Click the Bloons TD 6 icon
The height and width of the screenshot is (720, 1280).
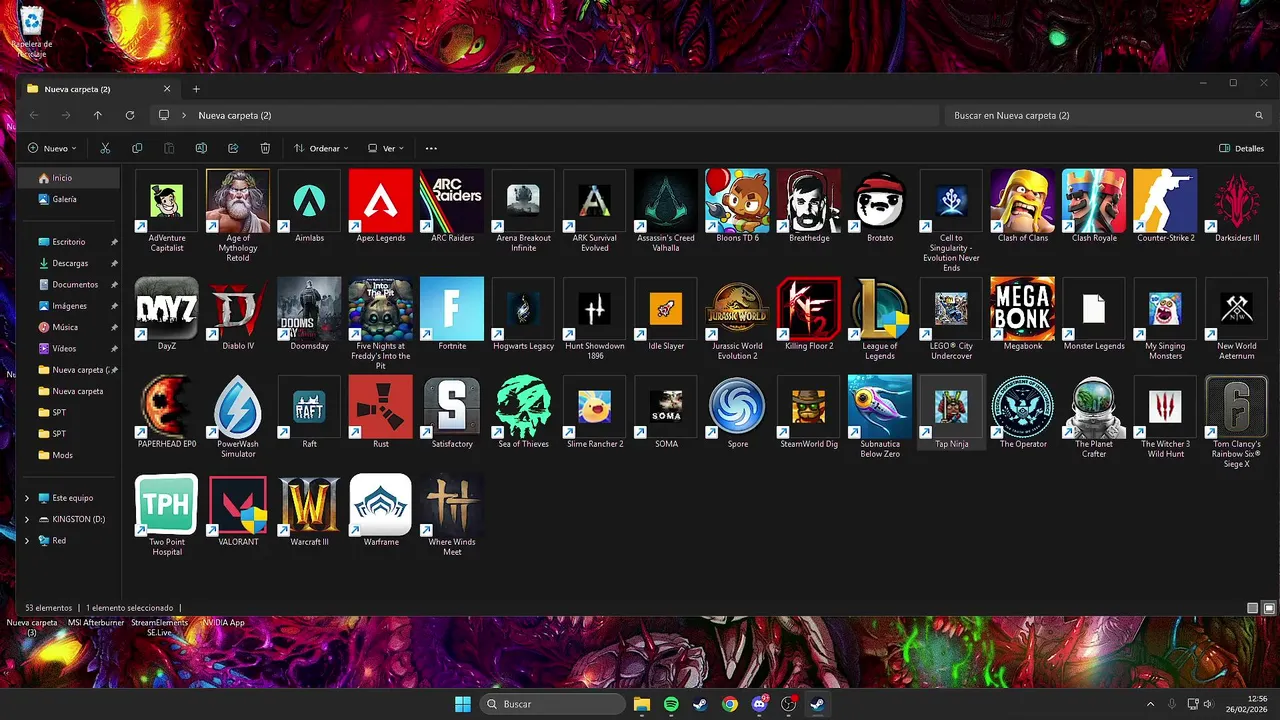tap(737, 201)
